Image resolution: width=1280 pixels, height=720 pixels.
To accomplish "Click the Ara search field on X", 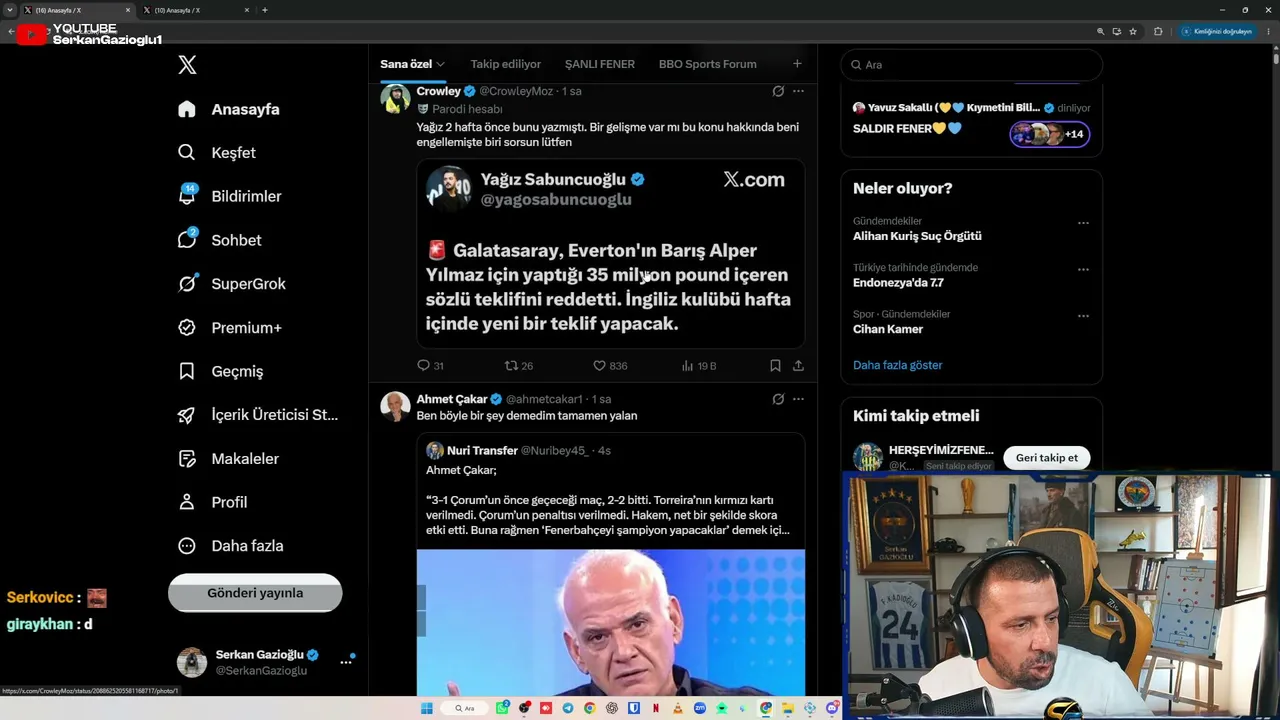I will point(972,65).
